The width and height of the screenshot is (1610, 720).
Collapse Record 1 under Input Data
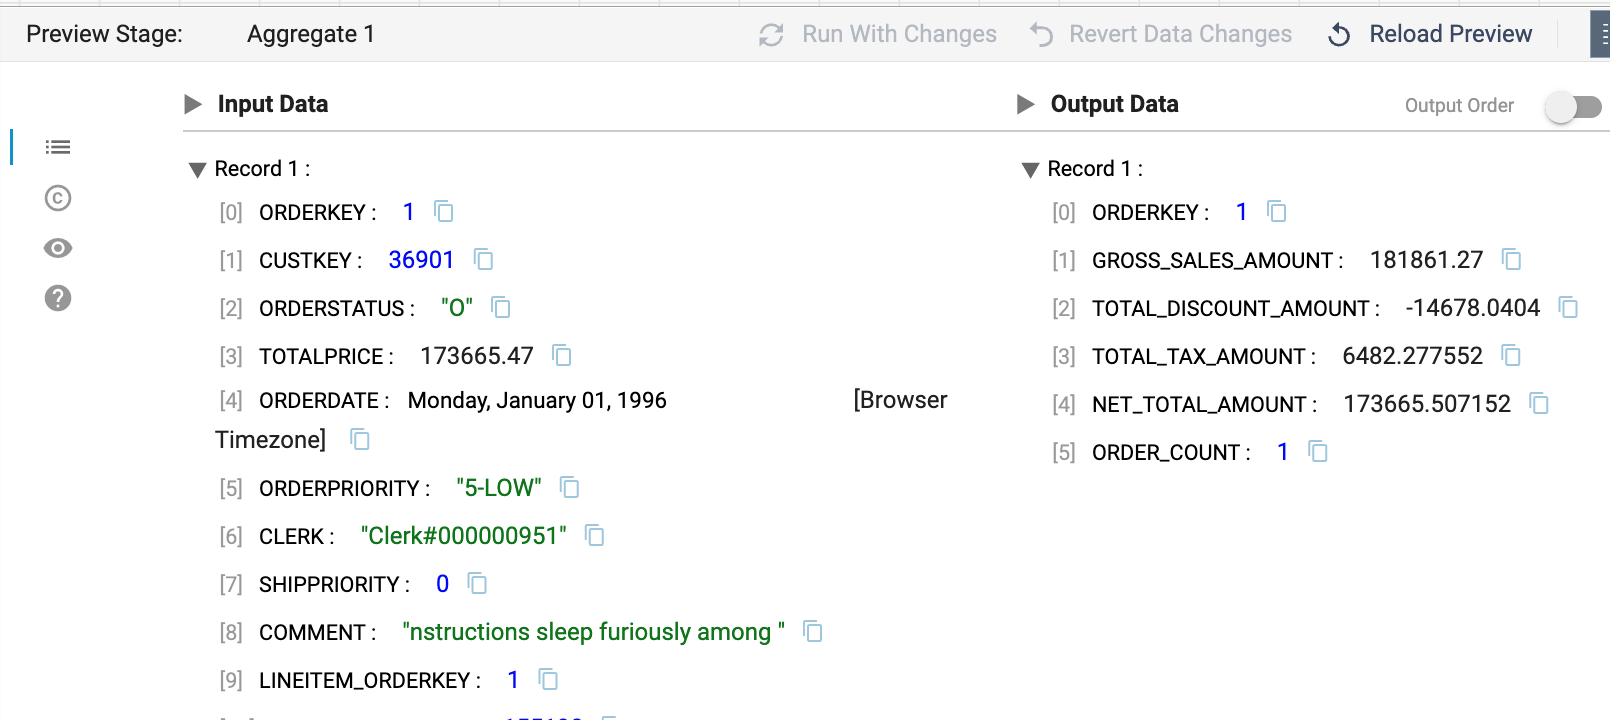[x=198, y=170]
